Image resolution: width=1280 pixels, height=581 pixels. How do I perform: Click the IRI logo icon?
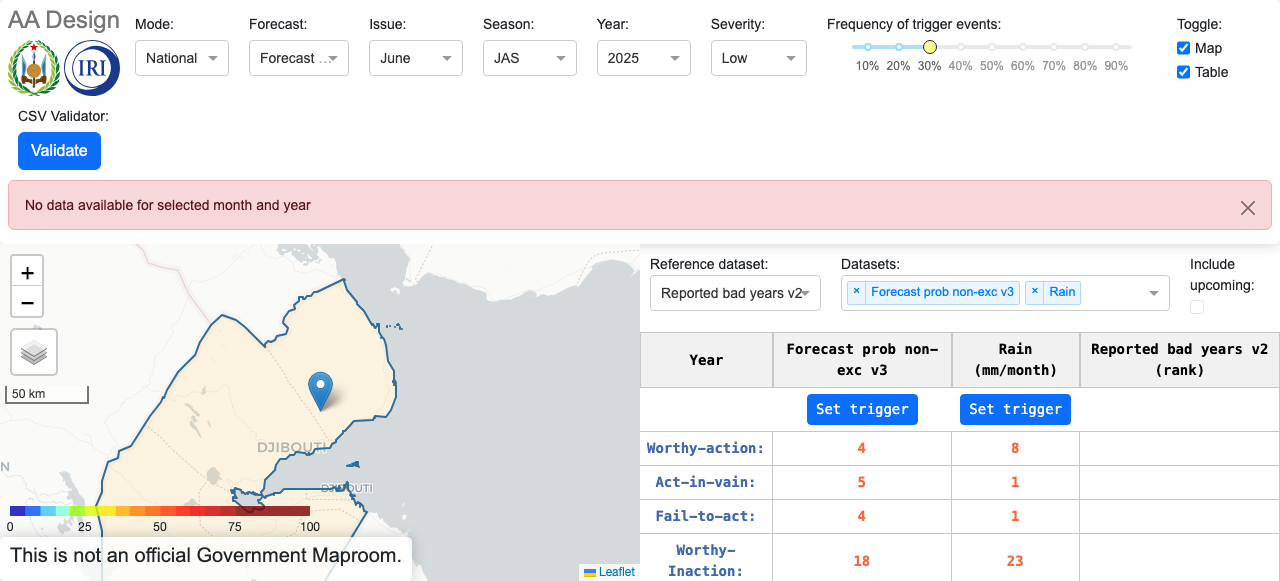91,68
